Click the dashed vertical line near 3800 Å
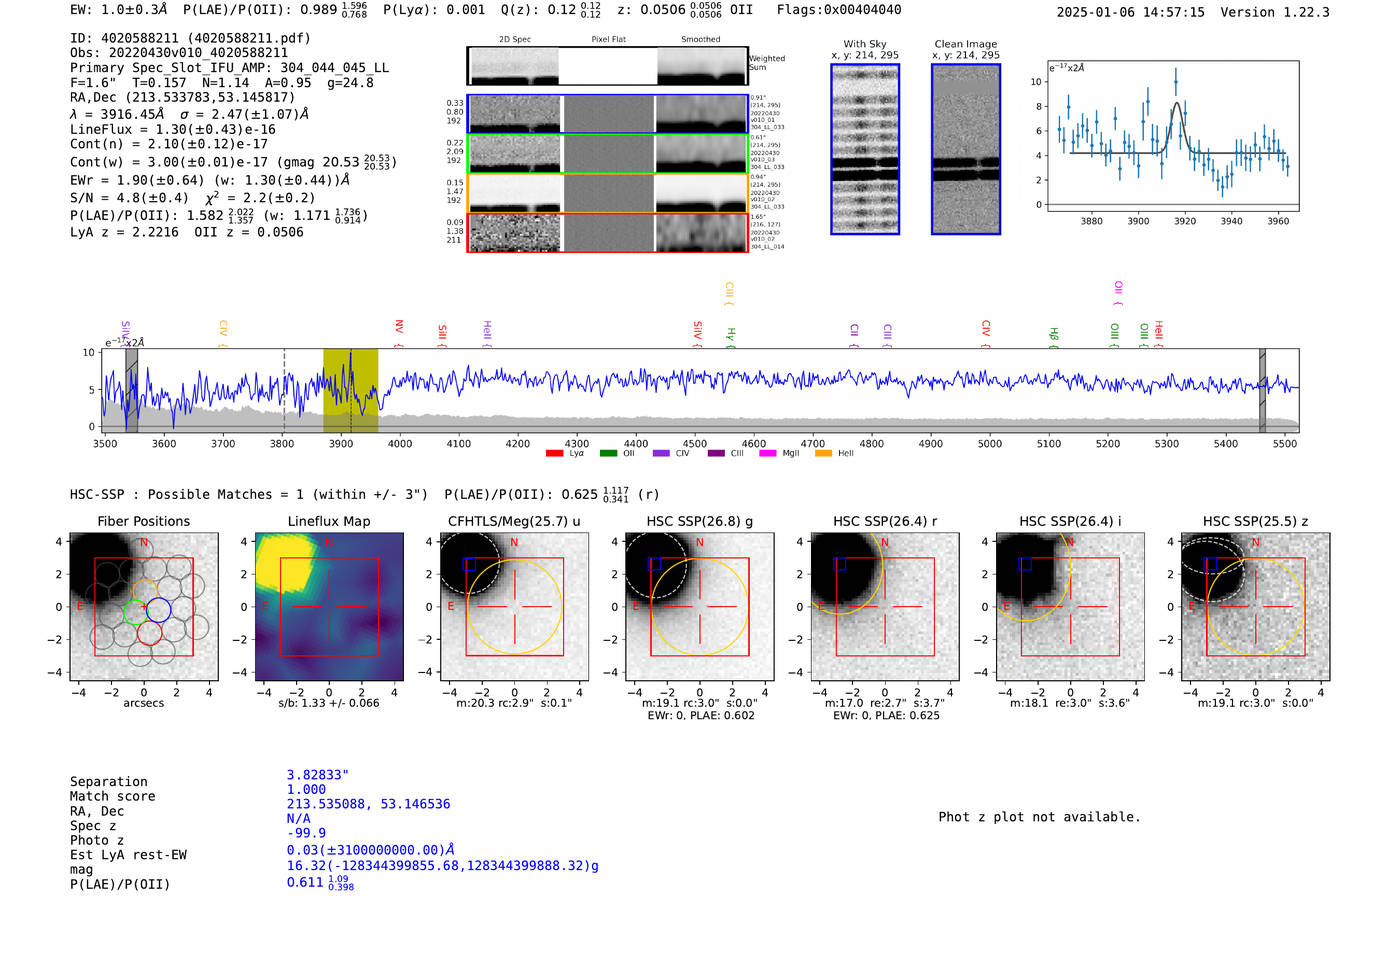1400x953 pixels. [x=284, y=390]
